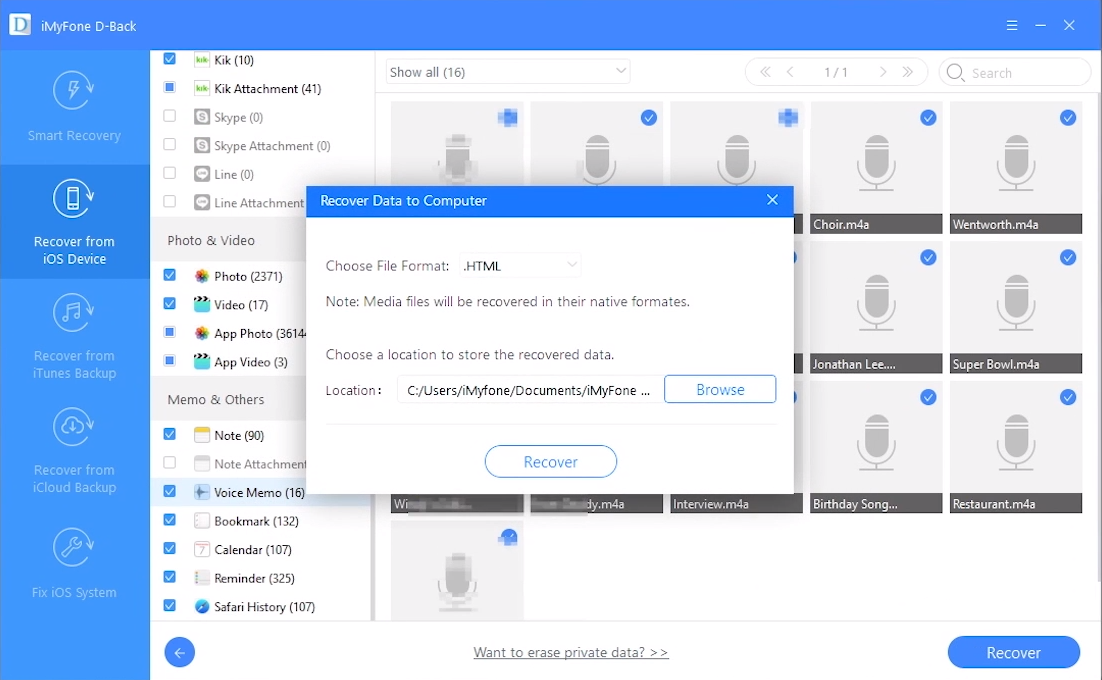This screenshot has height=680, width=1102.
Task: Toggle the Kik Attachment (41) checkbox
Action: pyautogui.click(x=169, y=87)
